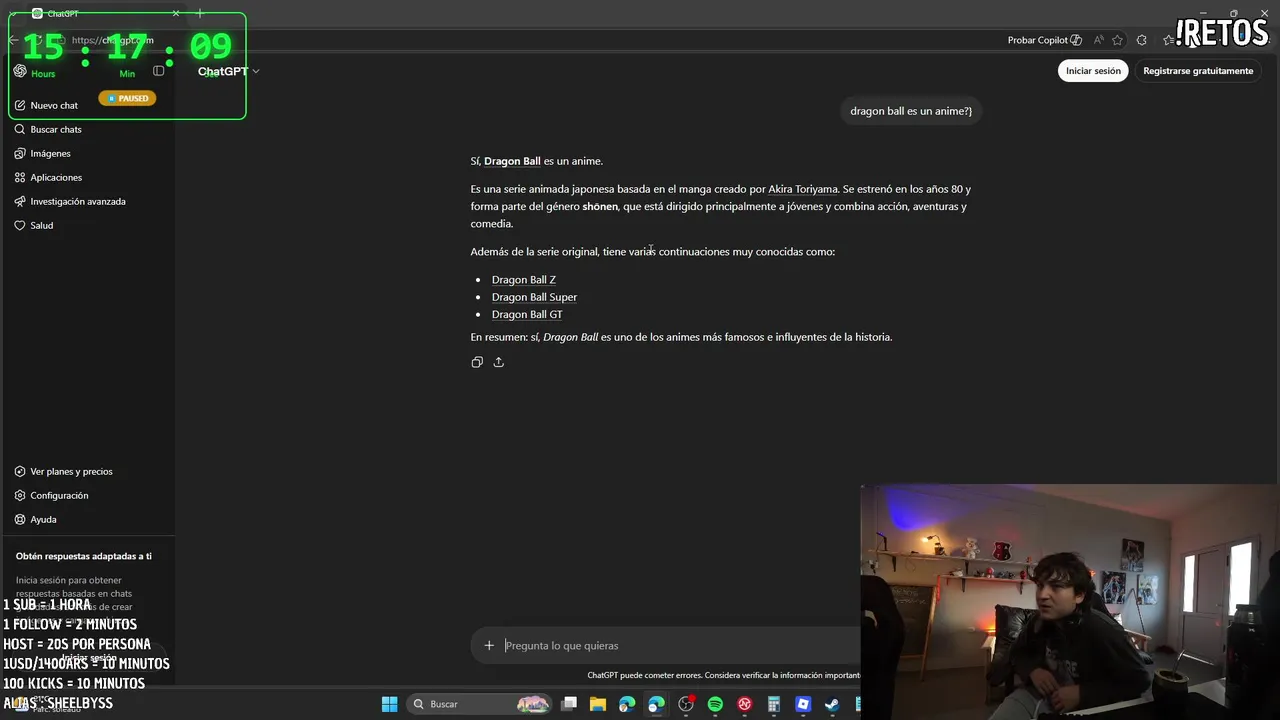Click the read aloud icon in the address bar
Viewport: 1280px width, 720px height.
tap(1099, 40)
